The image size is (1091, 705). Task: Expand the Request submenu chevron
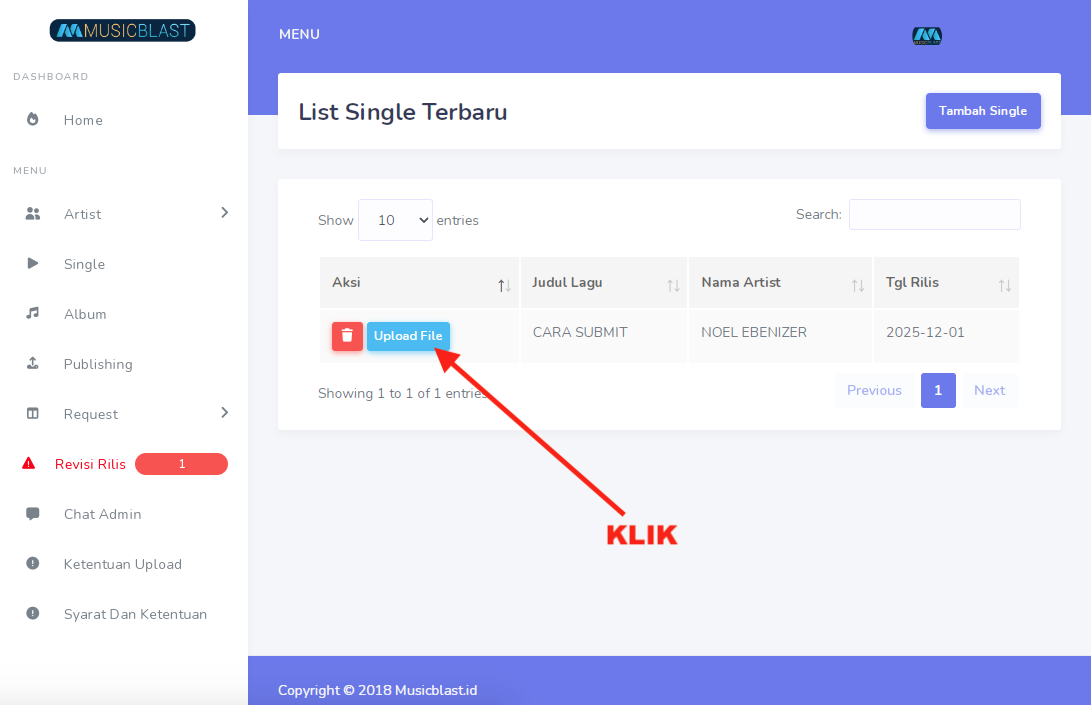[224, 413]
